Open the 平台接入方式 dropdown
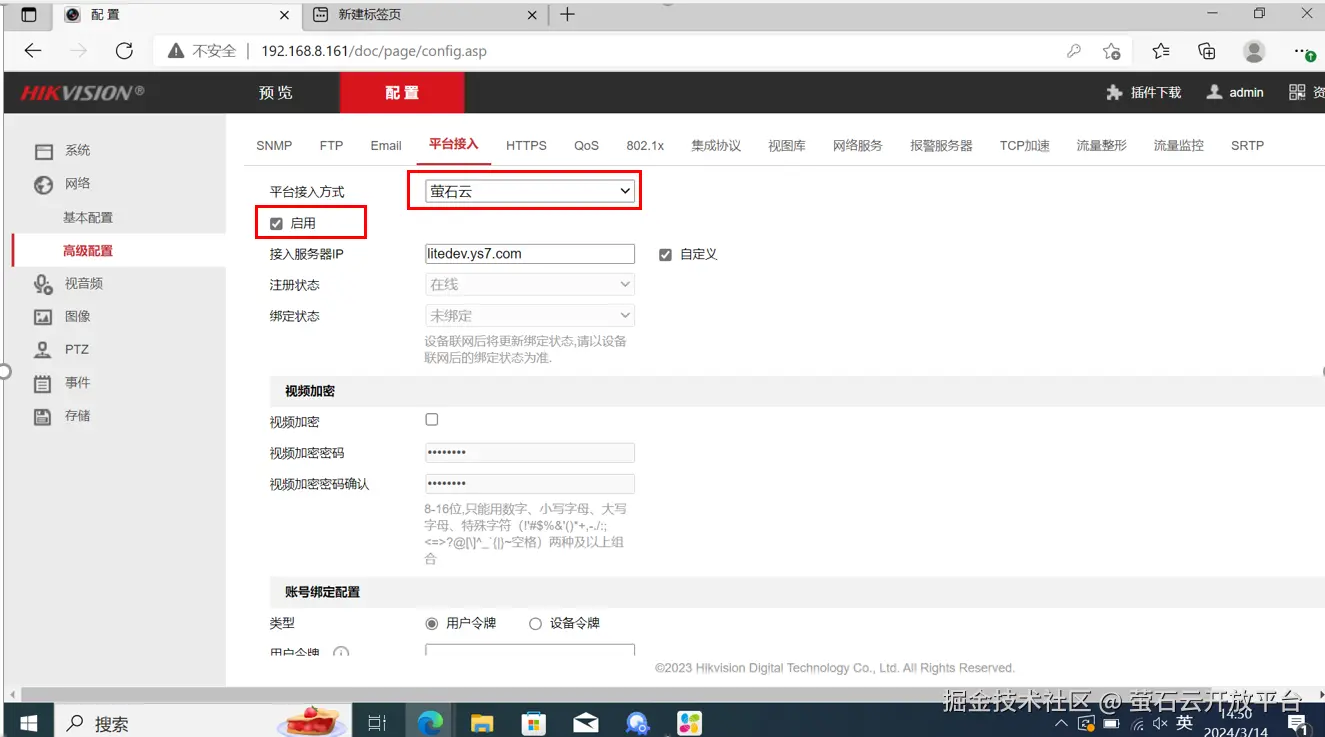This screenshot has width=1325, height=737. pyautogui.click(x=530, y=191)
